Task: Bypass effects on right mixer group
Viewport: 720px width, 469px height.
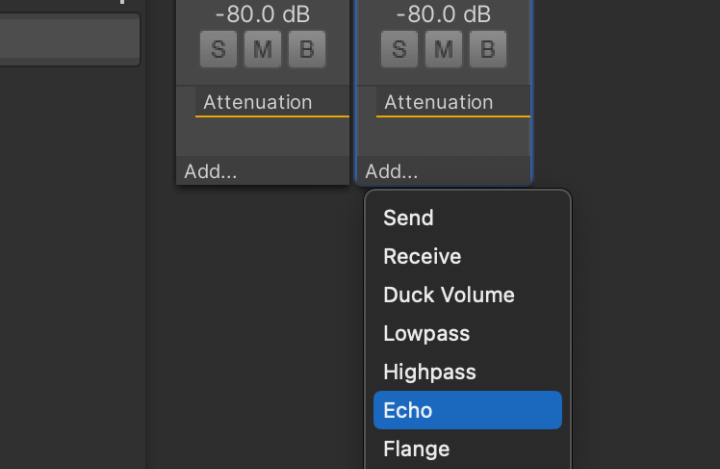Action: tap(488, 49)
